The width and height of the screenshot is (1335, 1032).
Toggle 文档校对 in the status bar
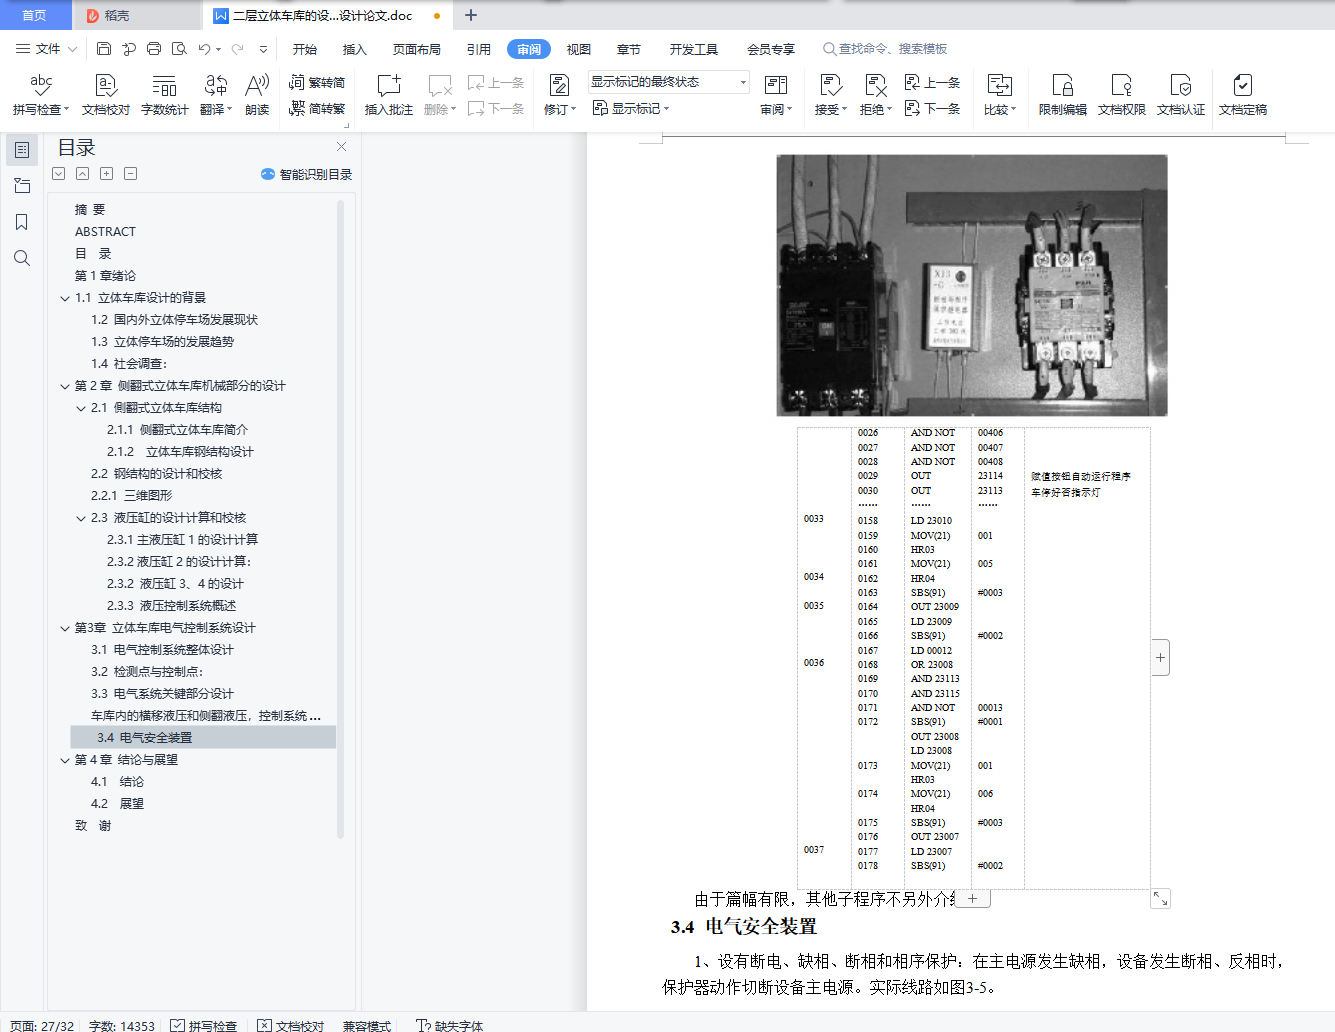291,1026
